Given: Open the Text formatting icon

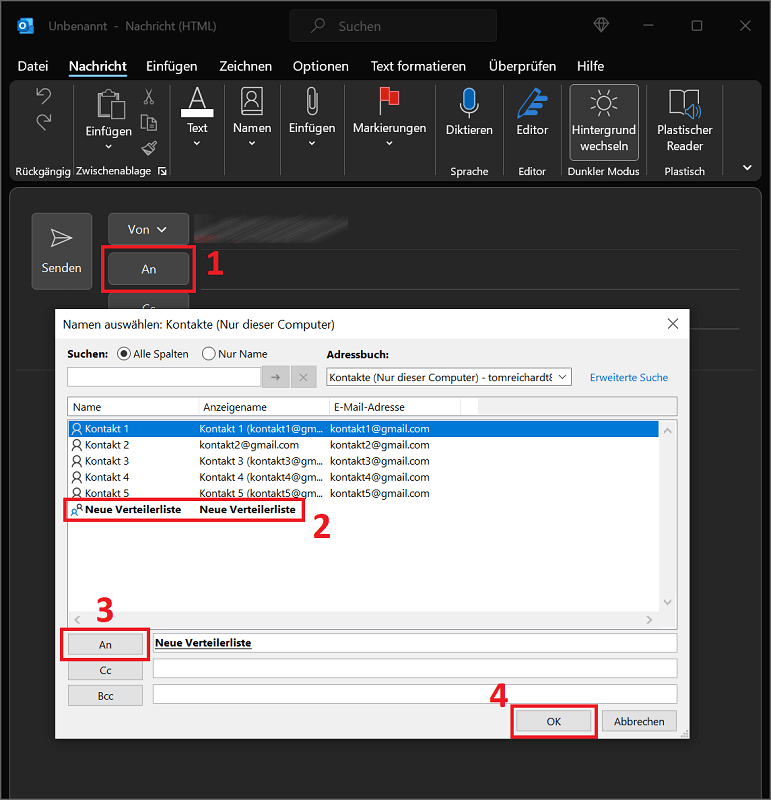Looking at the screenshot, I should pos(197,102).
